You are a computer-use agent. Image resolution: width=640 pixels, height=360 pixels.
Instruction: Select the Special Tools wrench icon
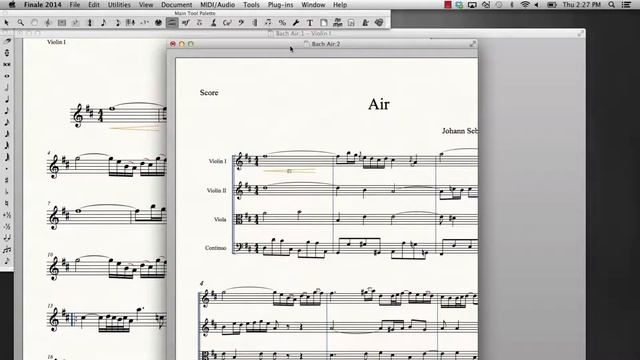[296, 22]
